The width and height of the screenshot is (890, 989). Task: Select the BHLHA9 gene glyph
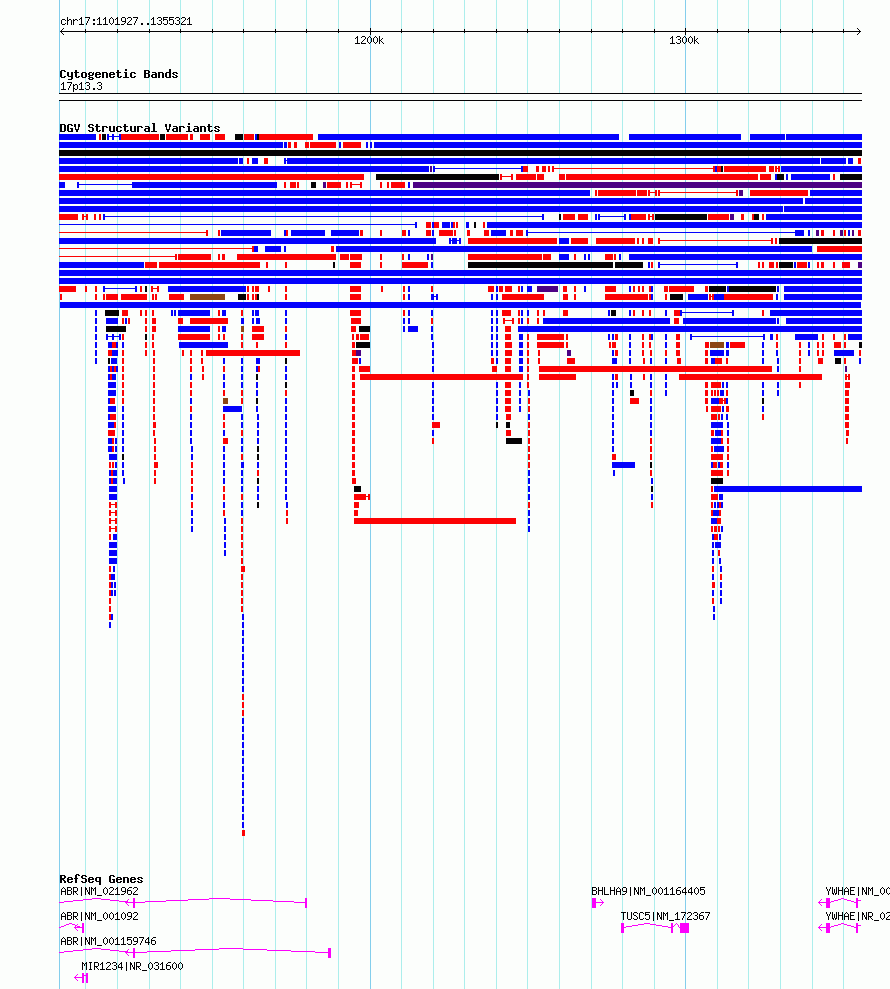pos(597,903)
